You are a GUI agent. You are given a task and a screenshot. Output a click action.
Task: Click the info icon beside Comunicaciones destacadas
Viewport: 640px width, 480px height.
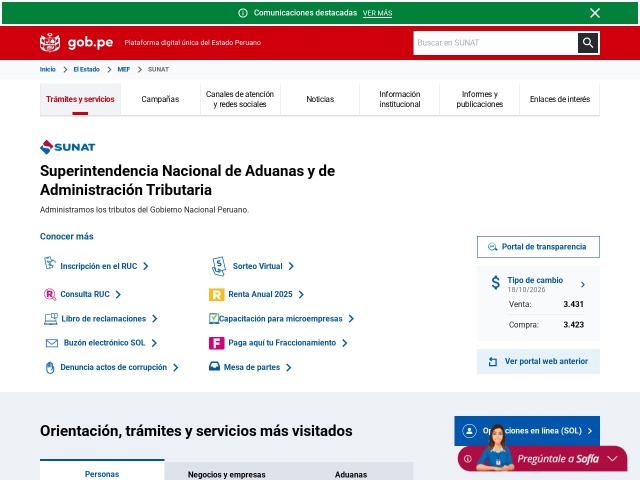tap(243, 13)
